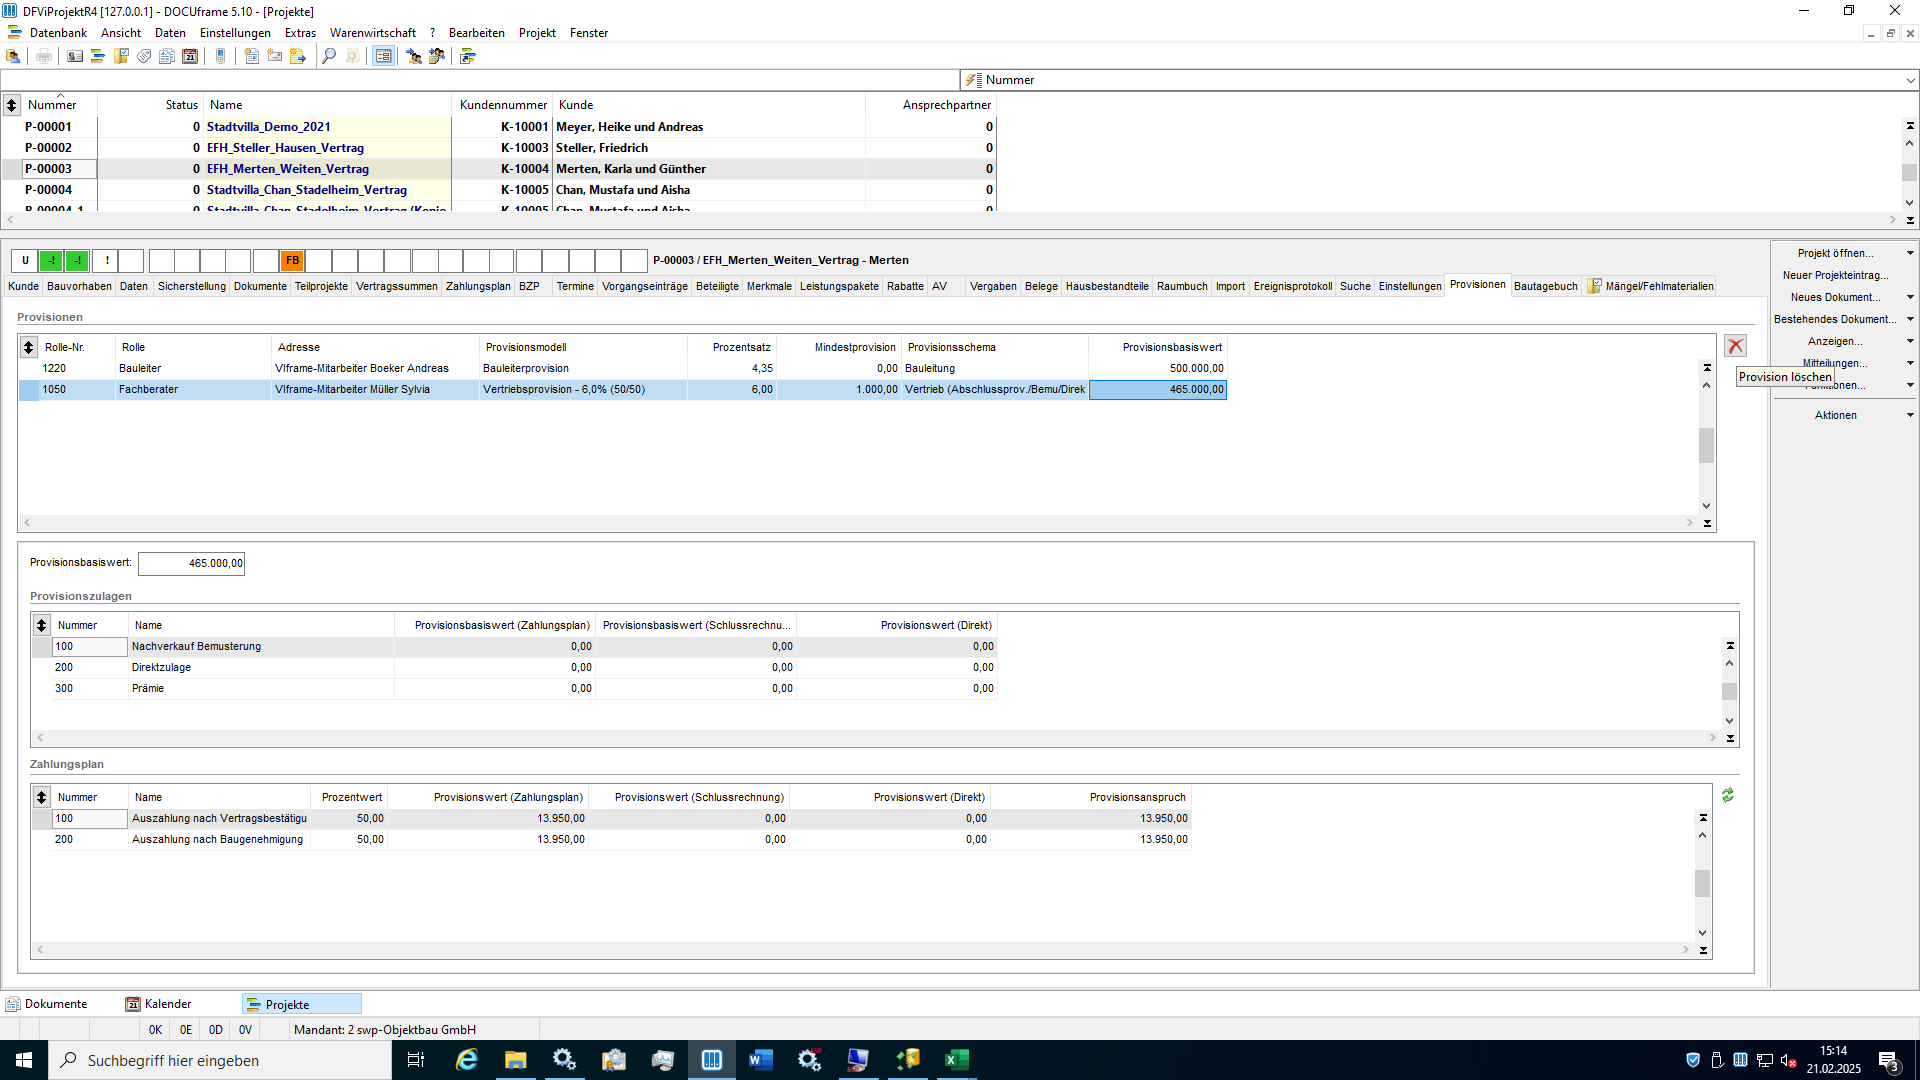The height and width of the screenshot is (1080, 1920).
Task: Open the Datenbank menu
Action: tap(58, 33)
